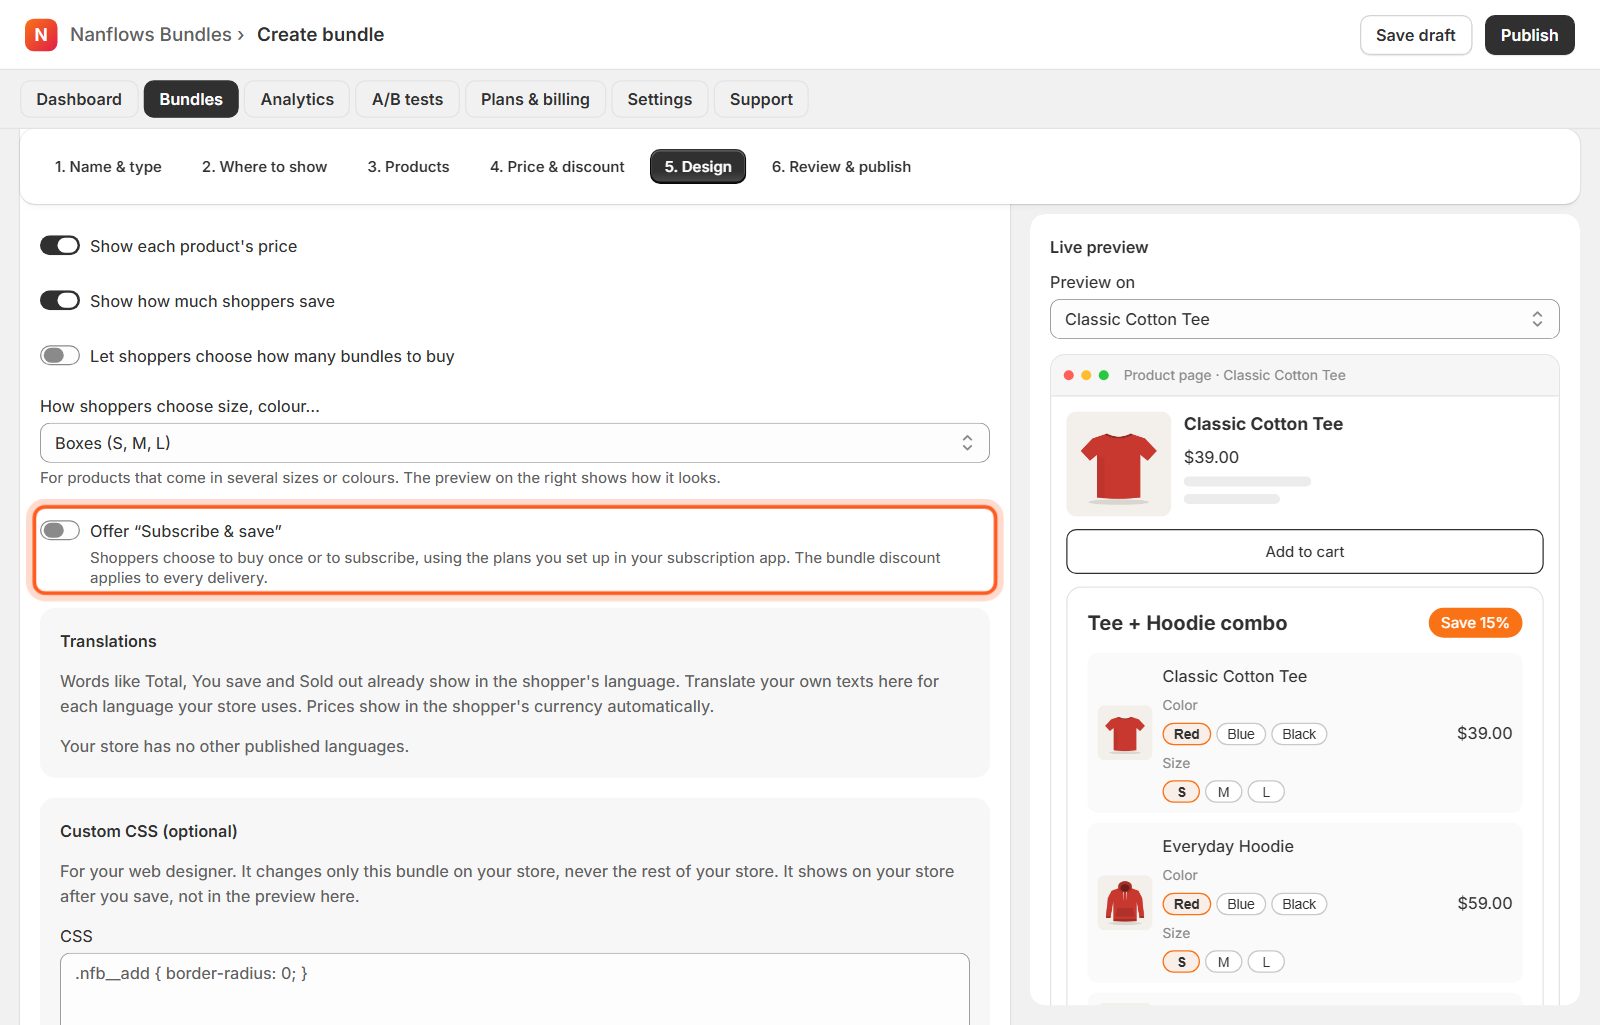Click the Classic Cotton Tee bundle thumbnail
This screenshot has width=1600, height=1025.
[1125, 733]
